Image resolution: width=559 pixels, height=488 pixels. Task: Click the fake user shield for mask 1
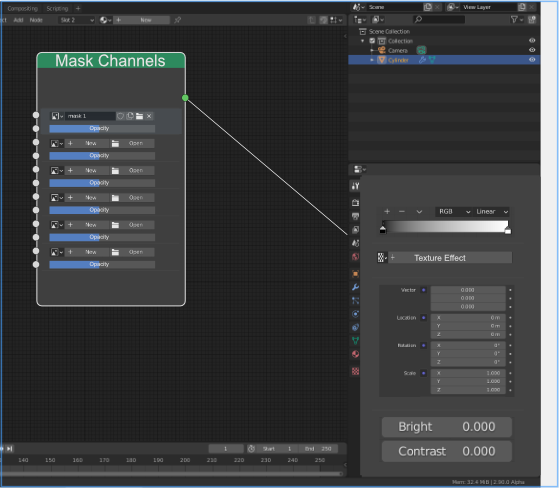coord(120,116)
